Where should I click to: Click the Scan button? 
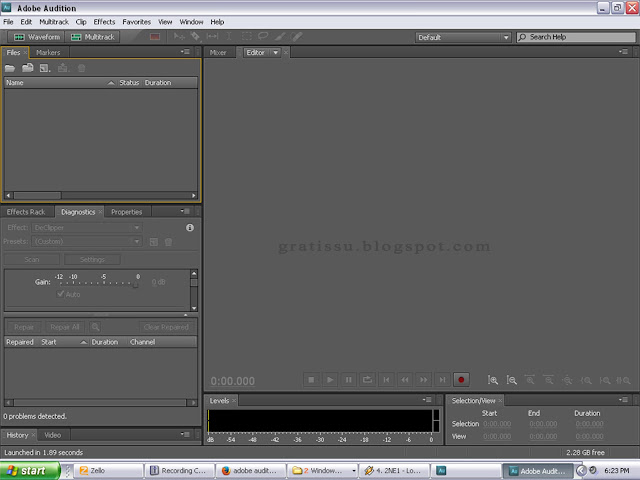tap(32, 260)
